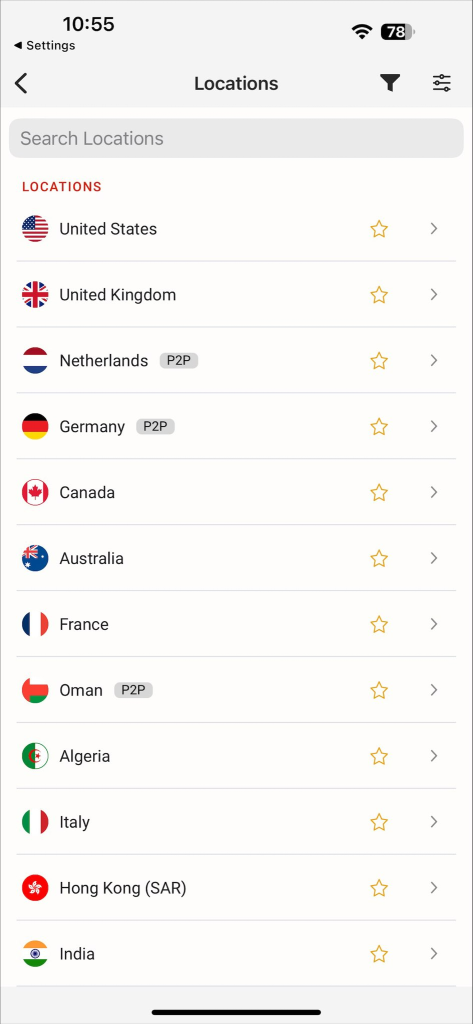Image resolution: width=473 pixels, height=1024 pixels.
Task: Open the filter funnel icon
Action: point(390,83)
